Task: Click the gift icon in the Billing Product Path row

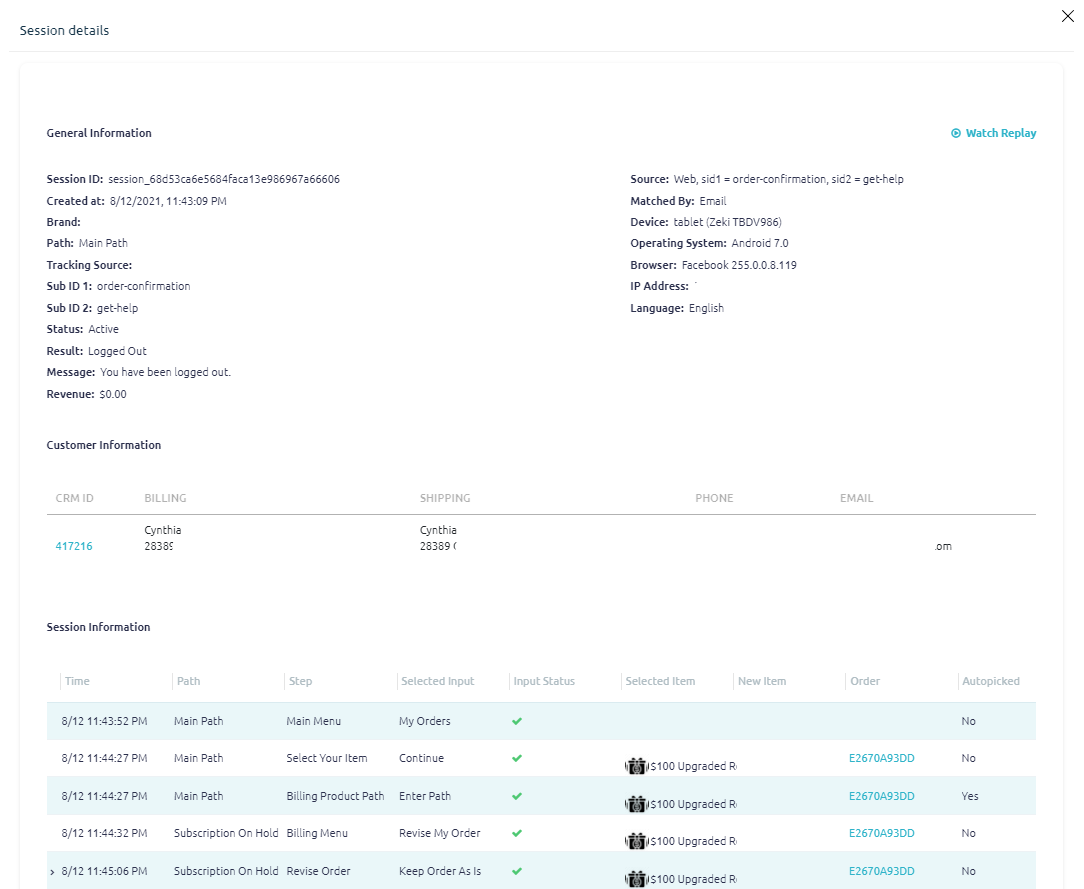Action: click(637, 803)
